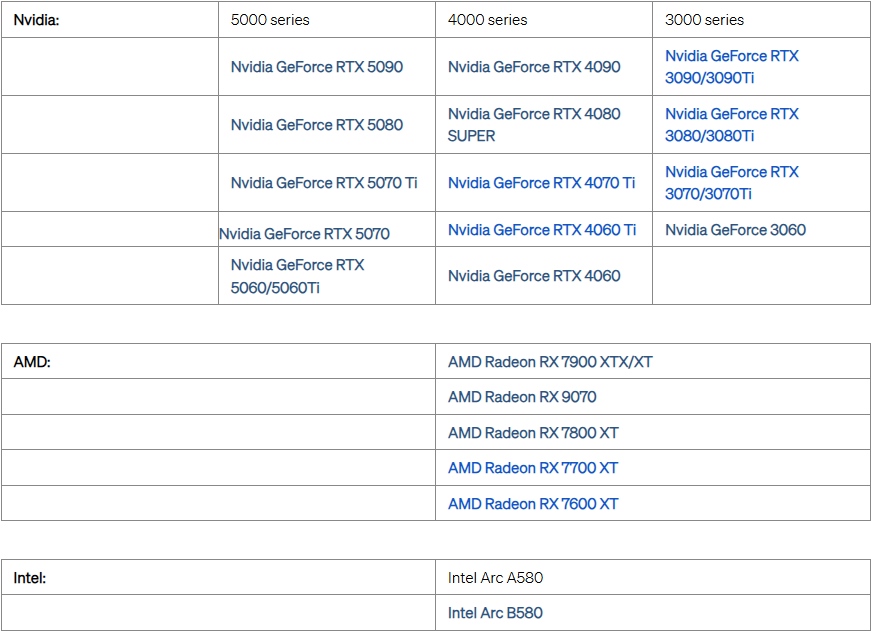This screenshot has width=871, height=631.
Task: Click the Nvidia GeForce RTX 5080 link
Action: [316, 125]
